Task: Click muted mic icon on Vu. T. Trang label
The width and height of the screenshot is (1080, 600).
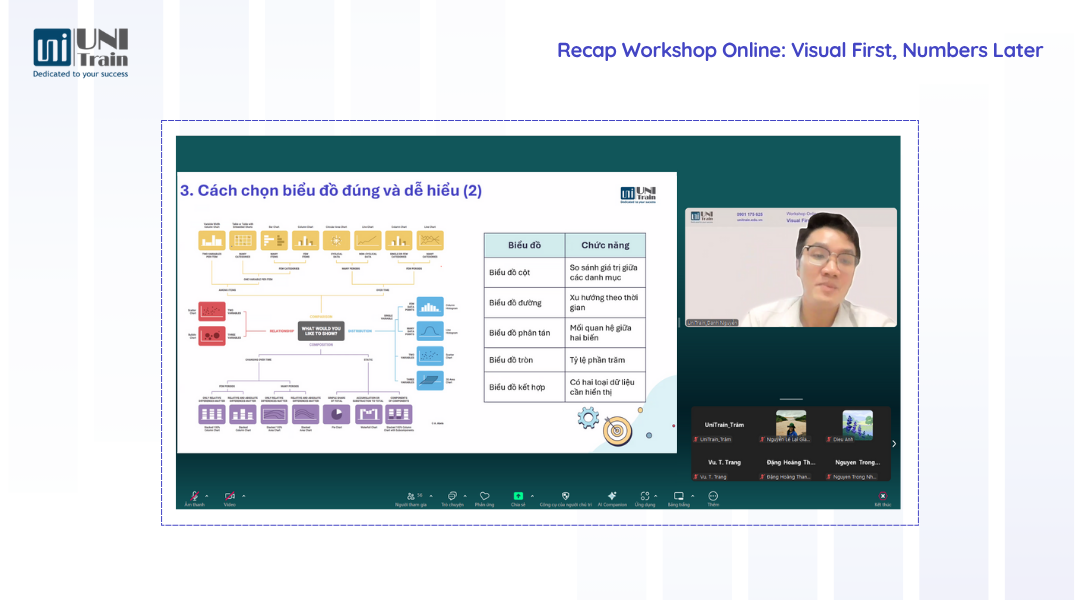Action: tap(696, 477)
